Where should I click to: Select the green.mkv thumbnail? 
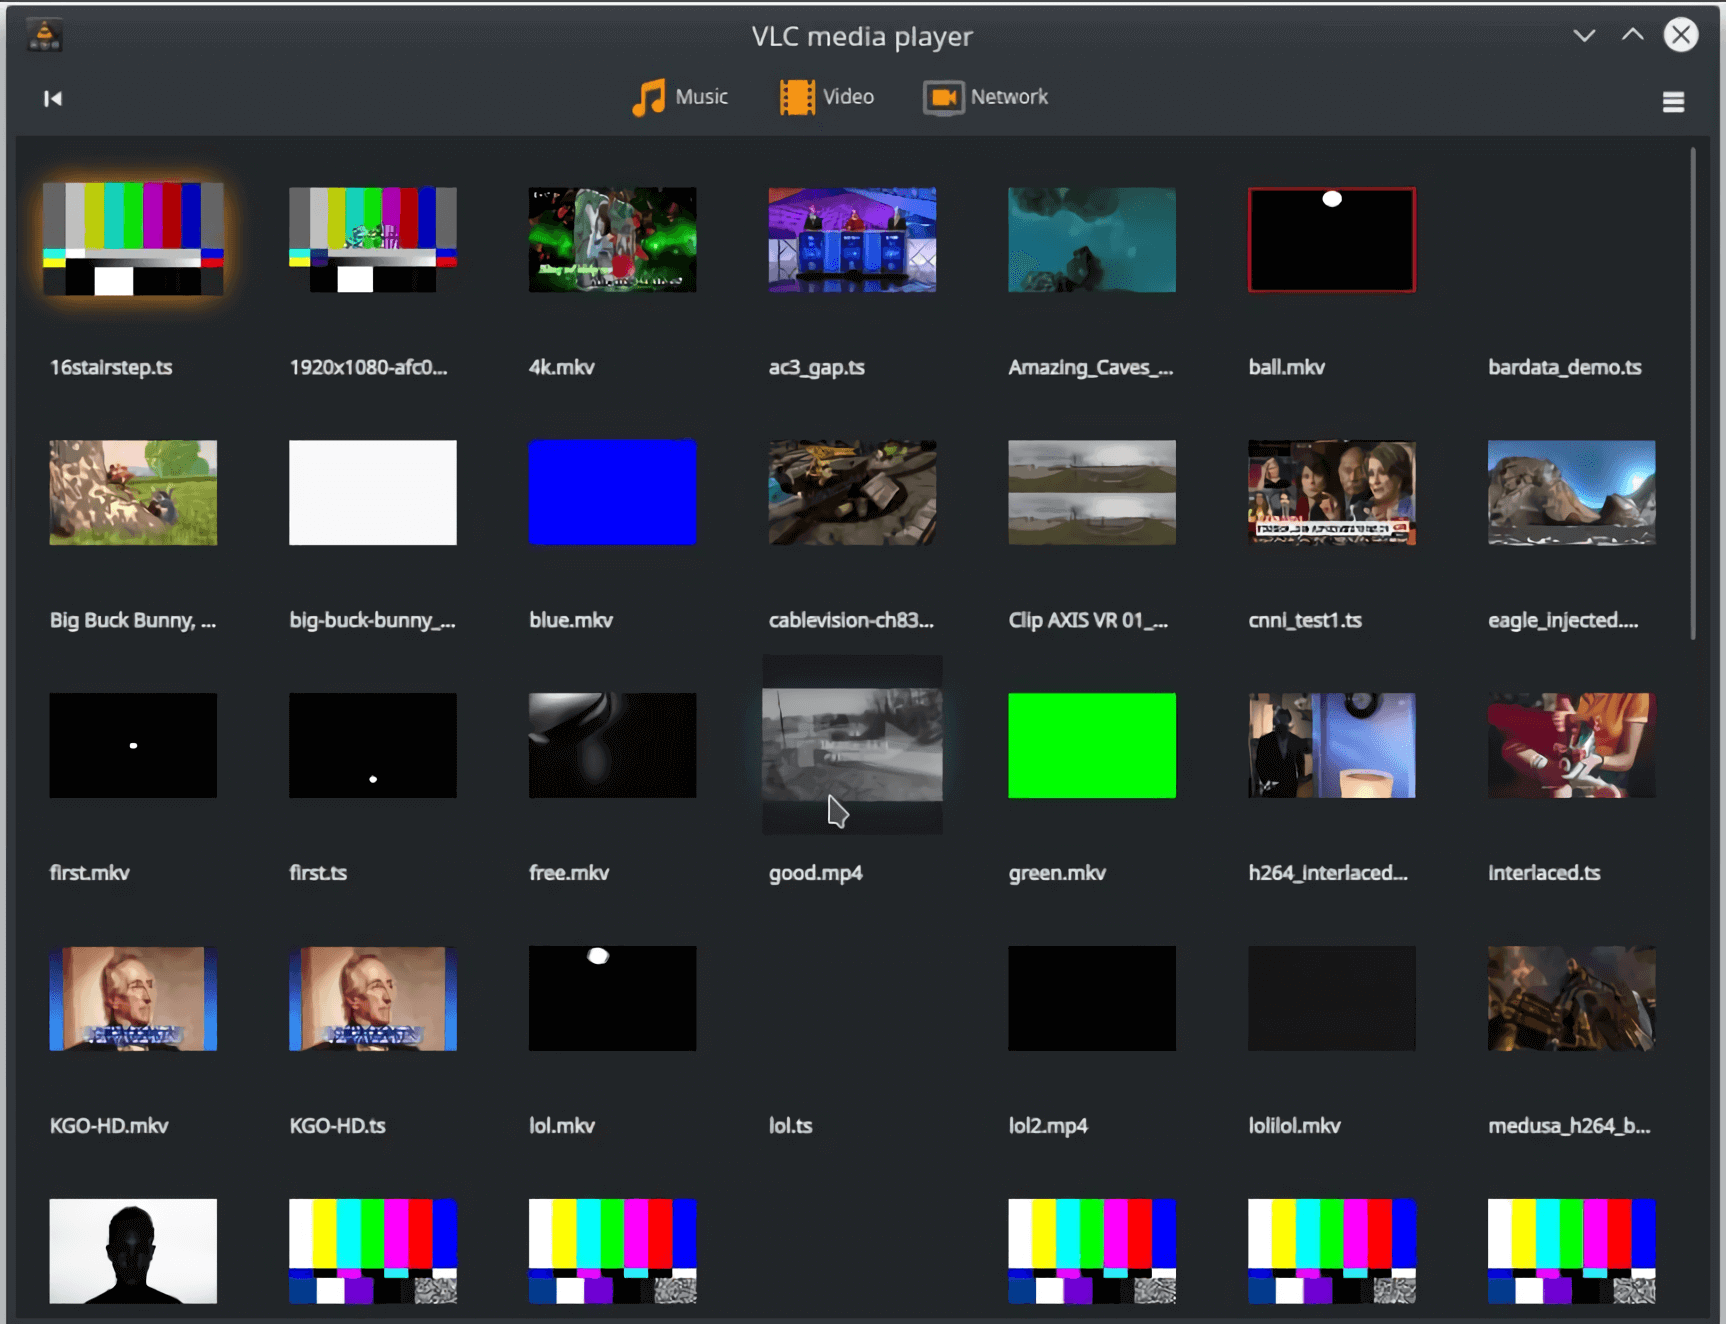pyautogui.click(x=1091, y=745)
